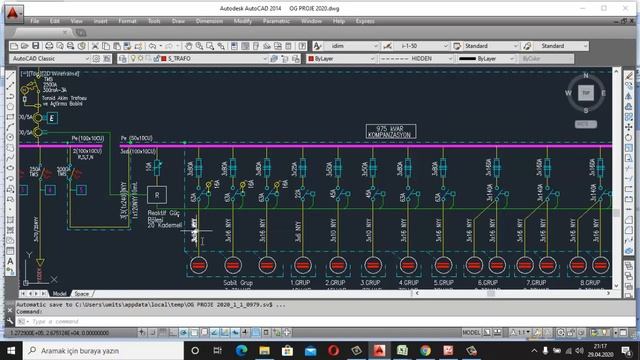Save the drawing with the floppy icon
Viewport: 640px width, 360px height.
pos(36,46)
